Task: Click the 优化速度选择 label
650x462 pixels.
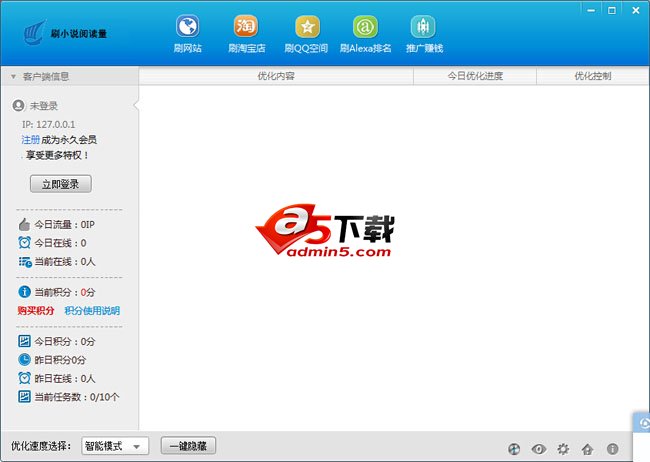Action: pos(41,446)
